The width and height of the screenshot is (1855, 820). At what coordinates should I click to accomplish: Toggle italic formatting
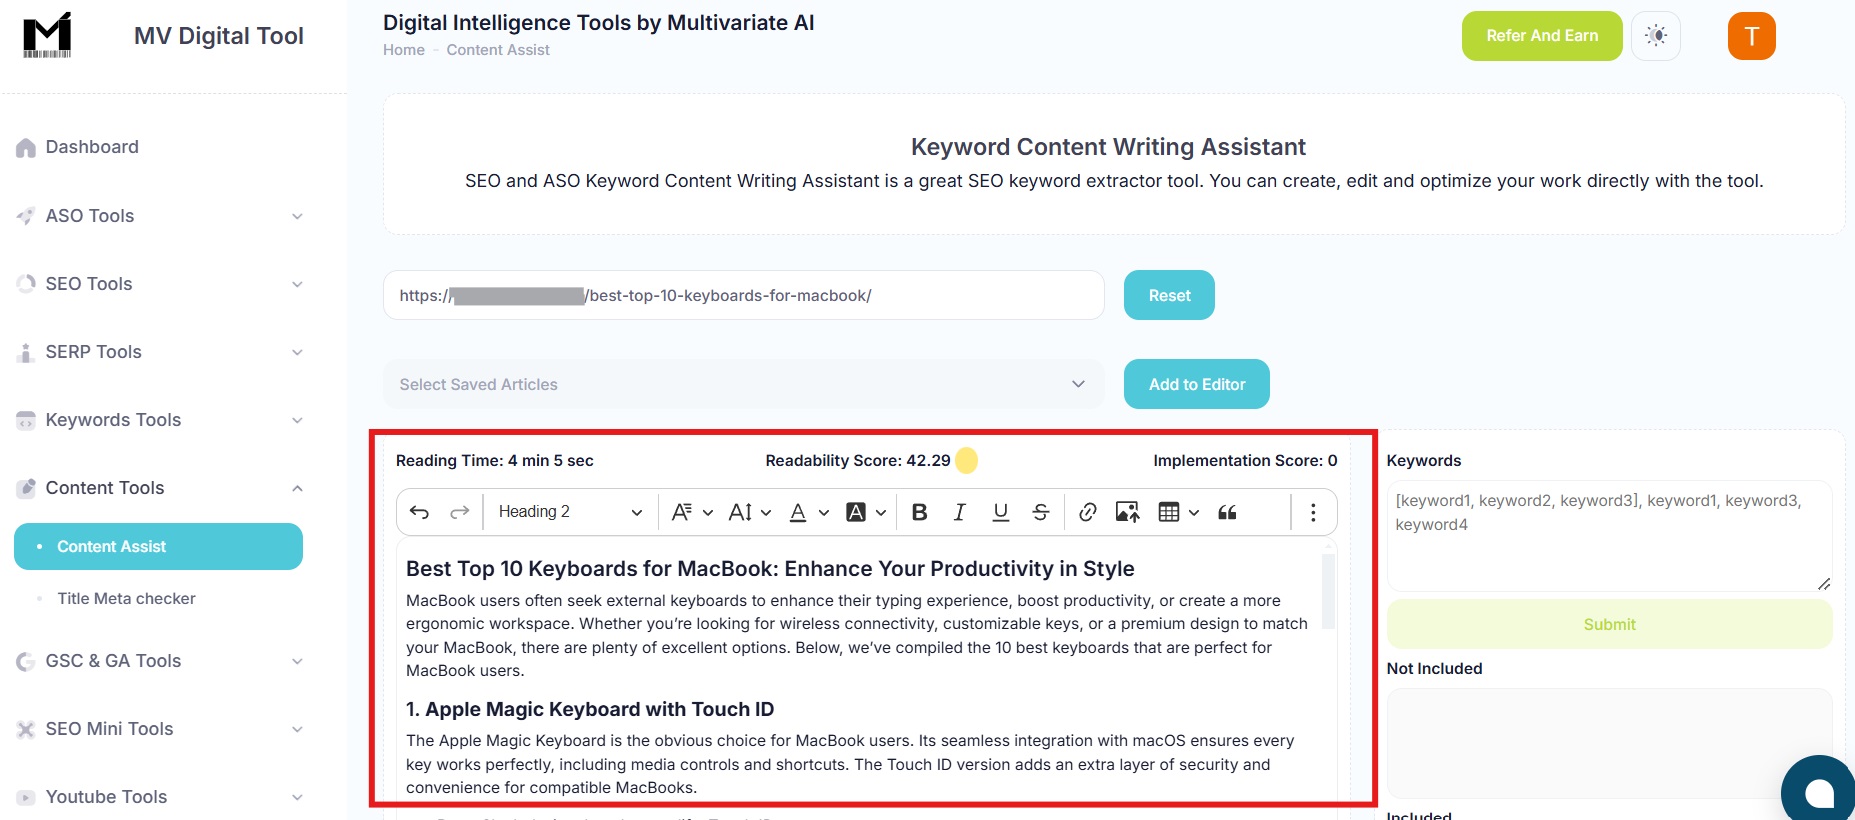960,512
